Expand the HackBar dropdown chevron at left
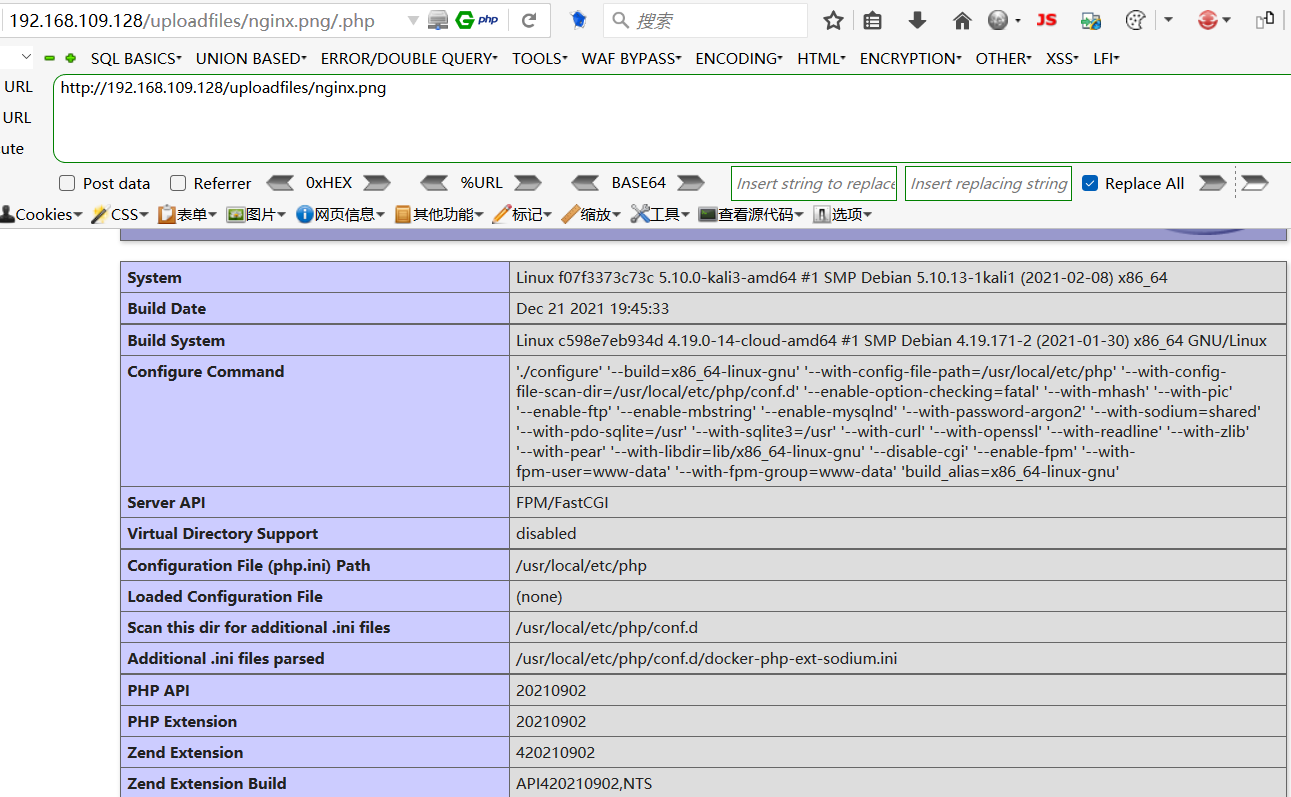The height and width of the screenshot is (797, 1291). [26, 58]
